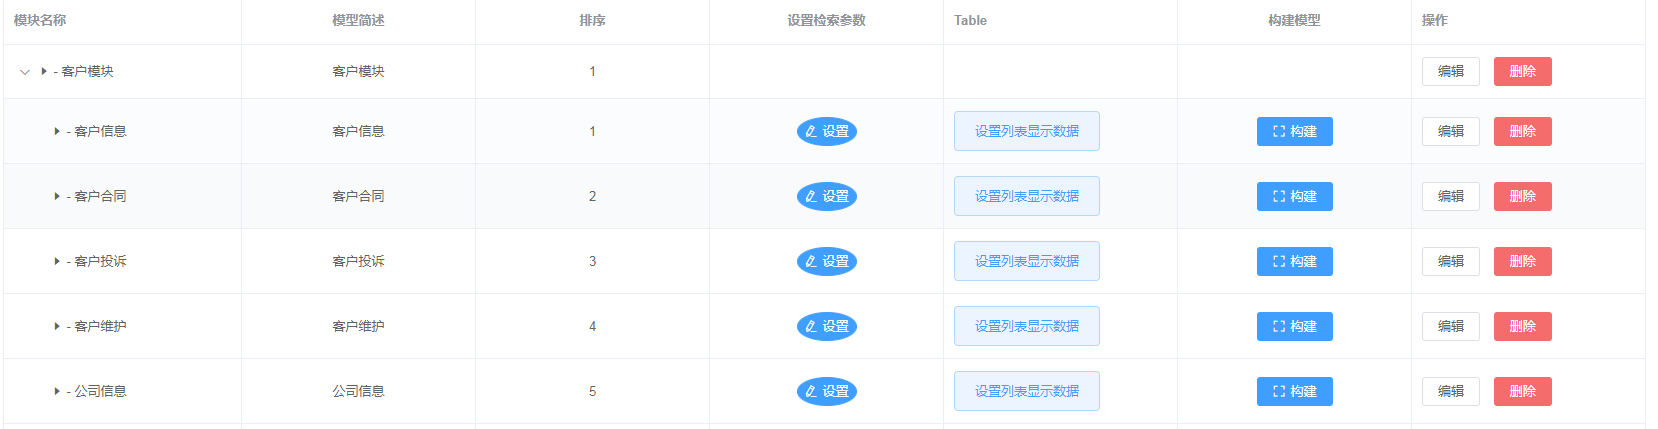Open 设置列表显示数据 for 客户维护
1658x429 pixels.
(x=1027, y=327)
